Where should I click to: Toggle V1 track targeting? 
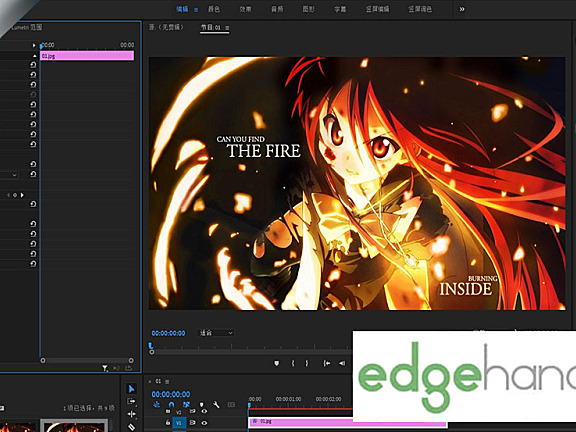(179, 423)
